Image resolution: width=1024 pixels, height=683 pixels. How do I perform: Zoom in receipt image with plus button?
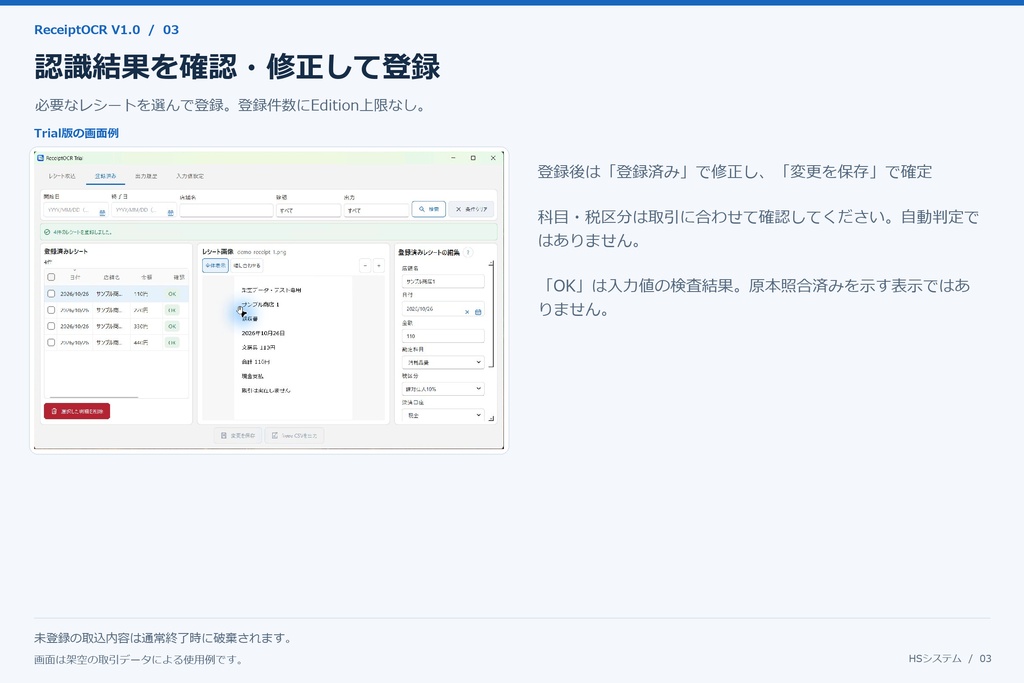click(379, 265)
